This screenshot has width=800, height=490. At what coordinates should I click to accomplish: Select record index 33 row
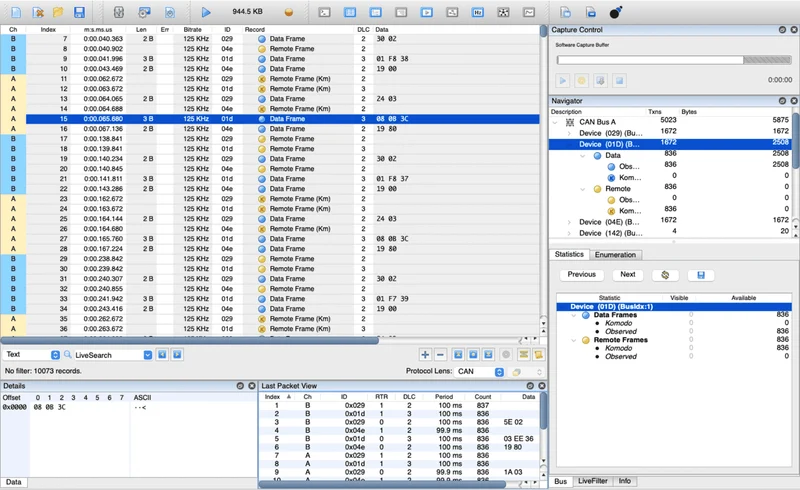click(270, 299)
